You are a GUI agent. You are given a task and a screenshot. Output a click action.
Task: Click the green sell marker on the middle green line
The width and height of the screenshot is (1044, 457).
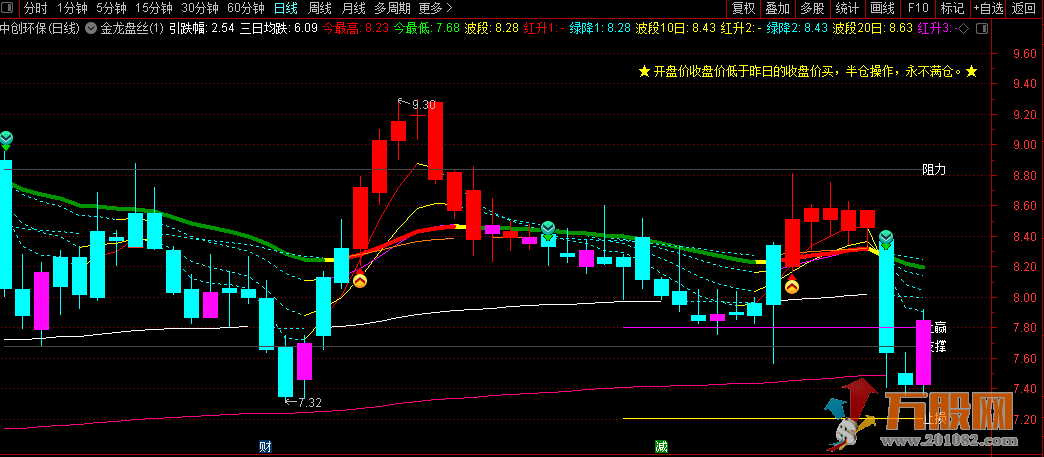click(548, 230)
